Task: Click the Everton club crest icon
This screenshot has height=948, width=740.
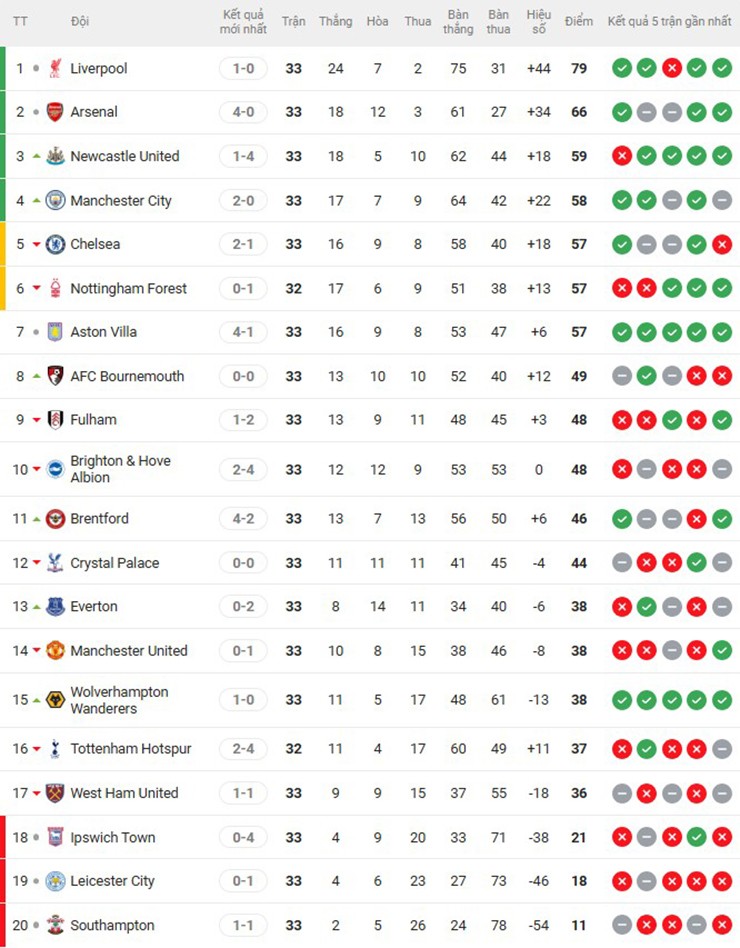Action: tap(55, 606)
